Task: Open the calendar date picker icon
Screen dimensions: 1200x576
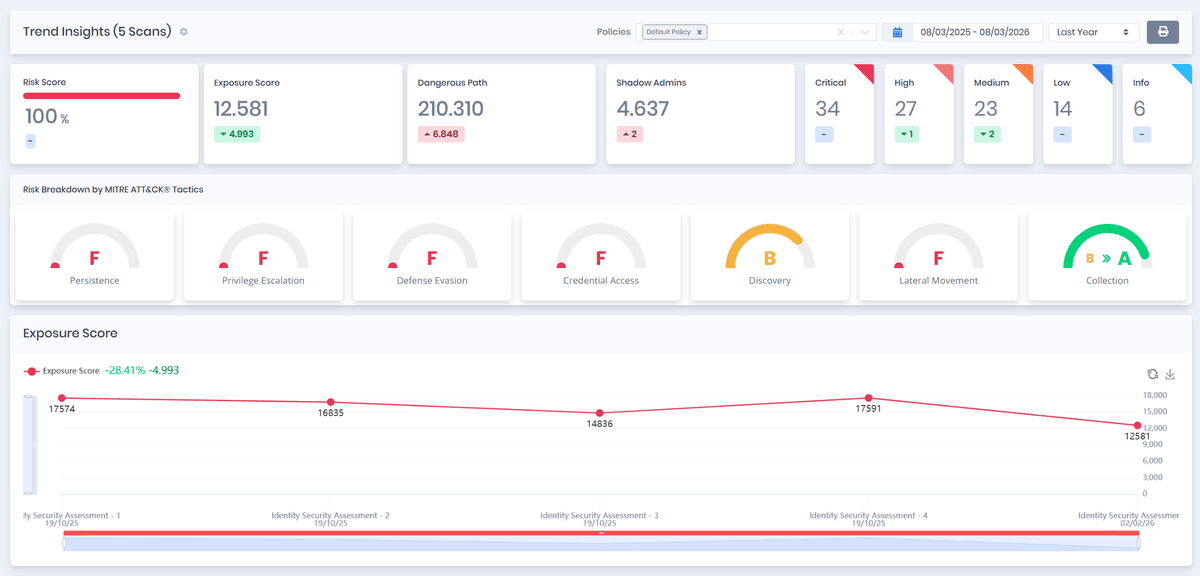Action: tap(897, 32)
